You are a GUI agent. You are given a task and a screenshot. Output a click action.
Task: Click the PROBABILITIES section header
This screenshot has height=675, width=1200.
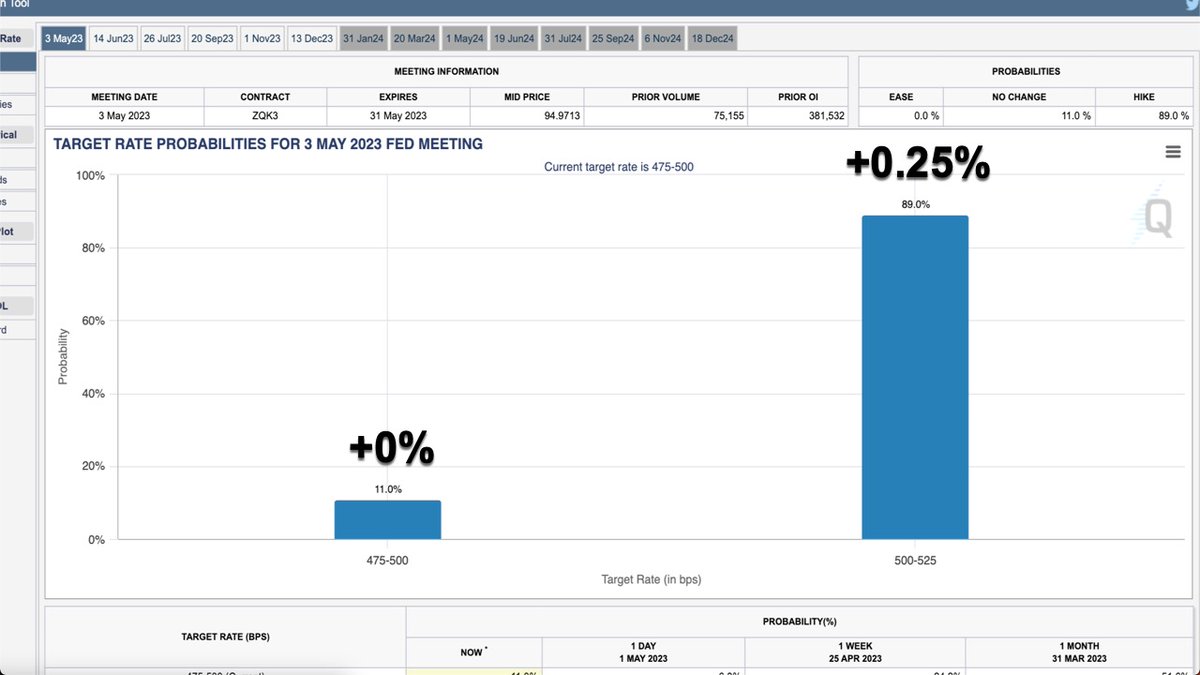point(1026,72)
